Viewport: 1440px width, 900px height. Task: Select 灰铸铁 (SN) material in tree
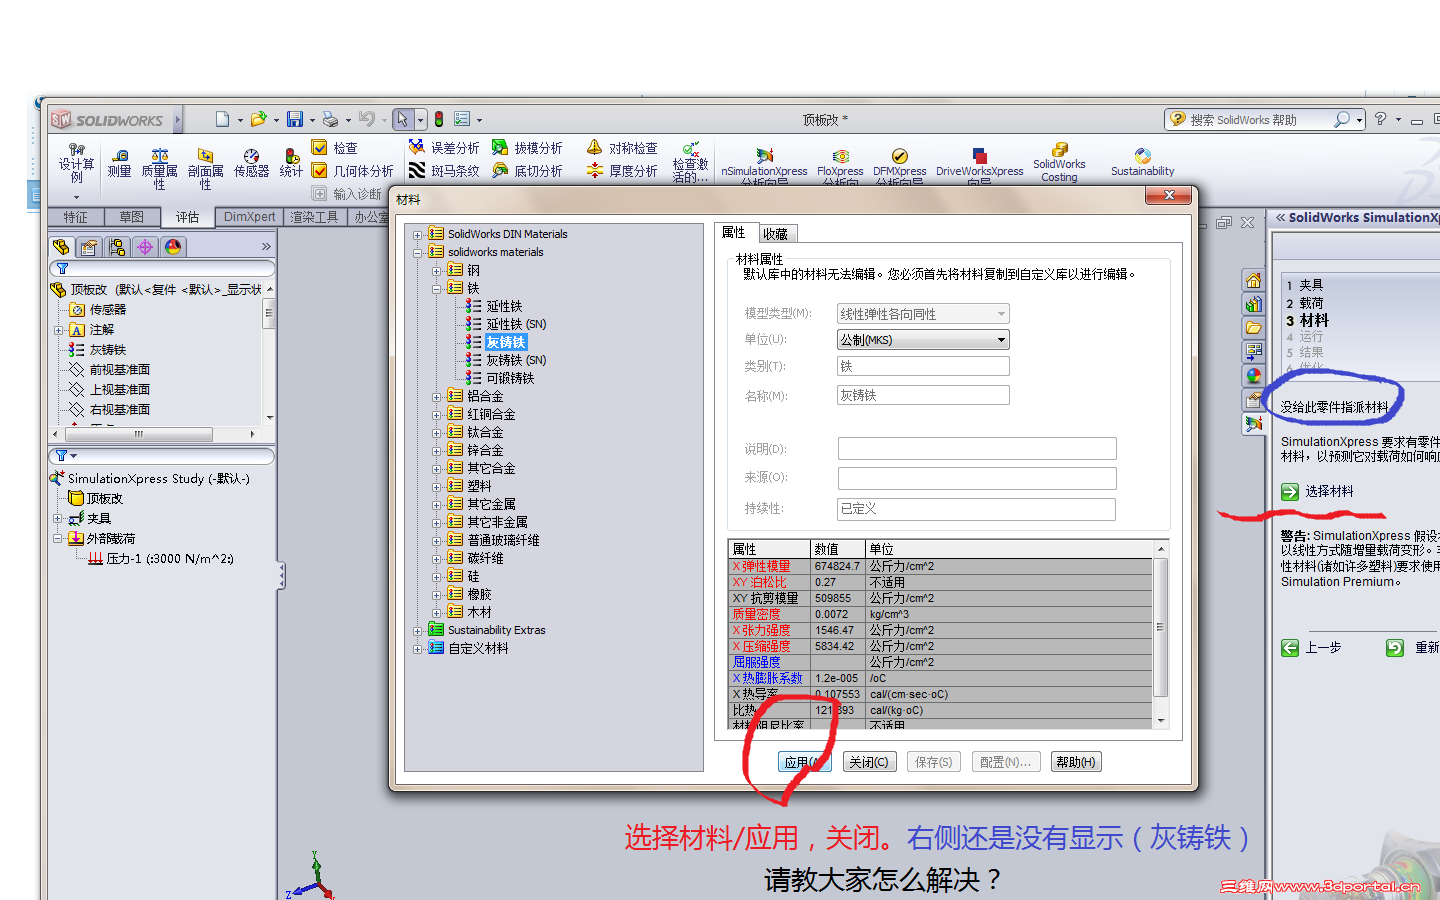coord(516,361)
